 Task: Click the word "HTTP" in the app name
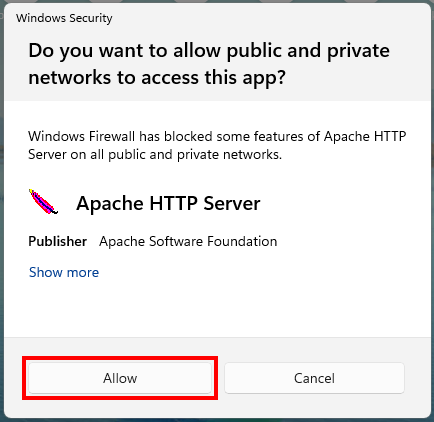(173, 203)
